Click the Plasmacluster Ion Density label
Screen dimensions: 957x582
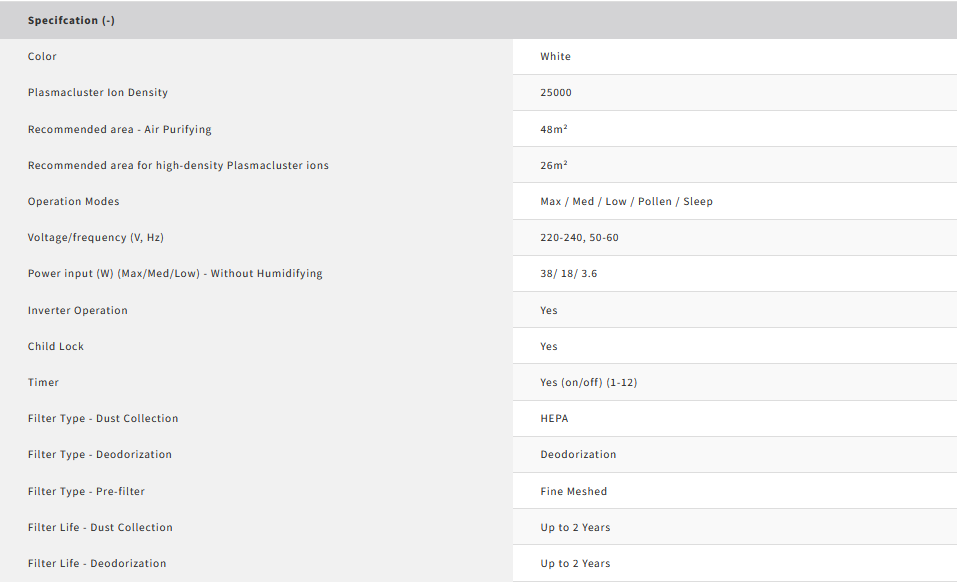(97, 93)
